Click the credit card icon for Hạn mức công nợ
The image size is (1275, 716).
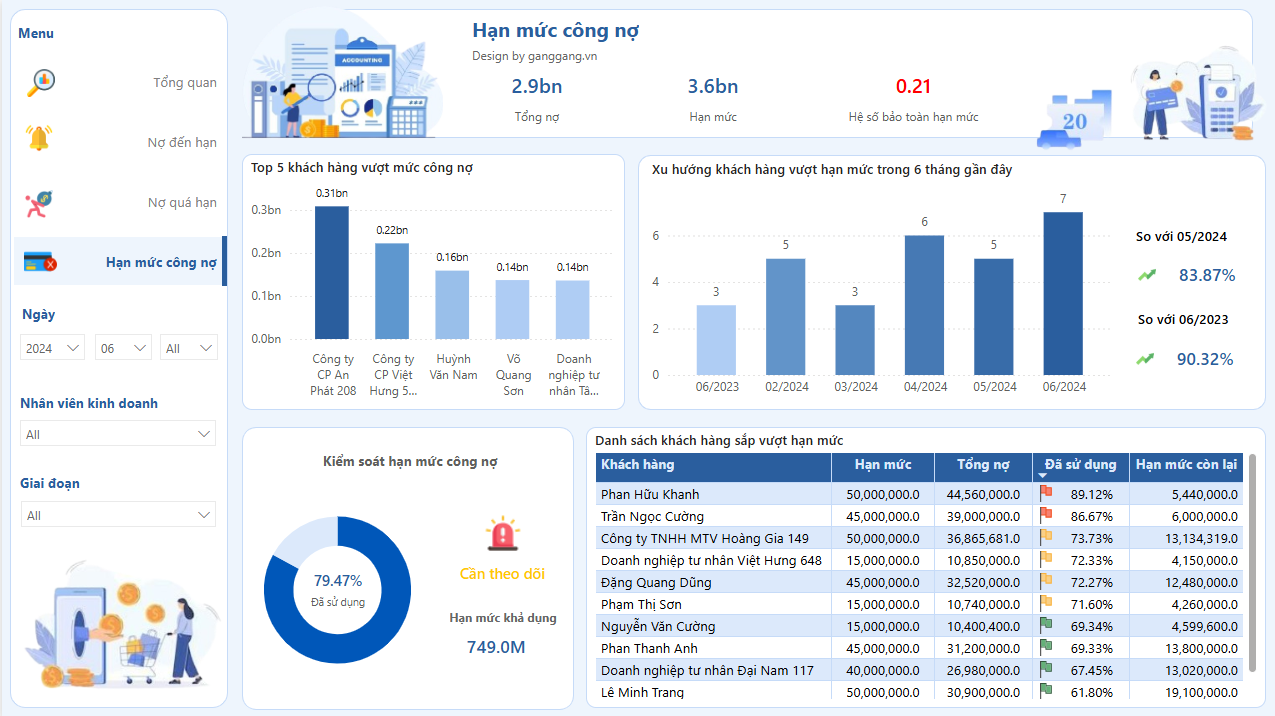click(39, 262)
